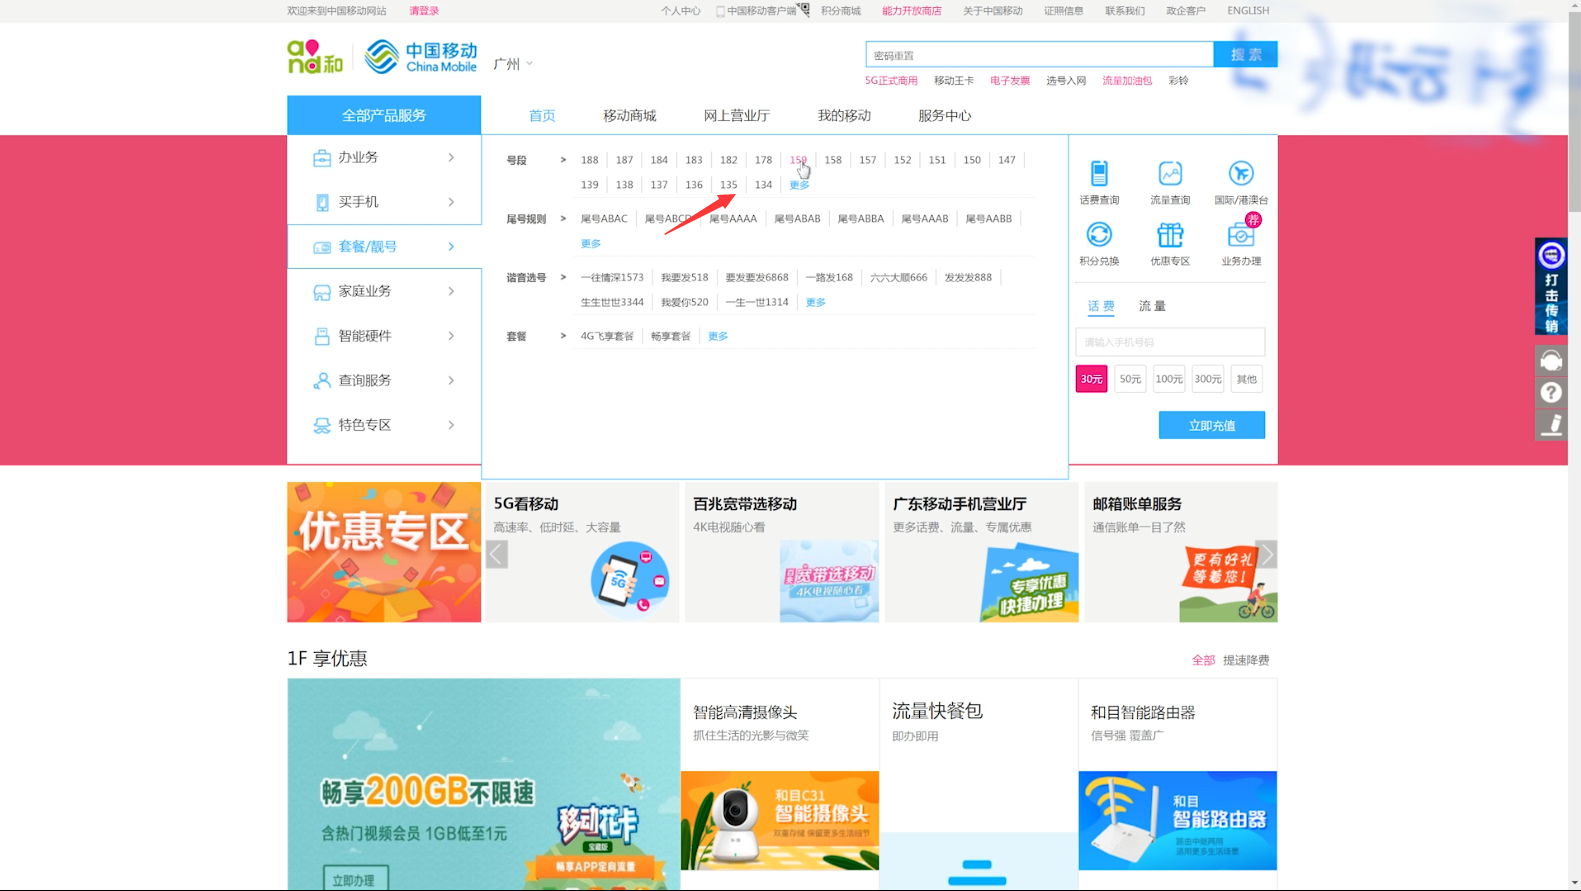Viewport: 1581px width, 891px height.
Task: Click the phone icon beside 中国移动客户端
Action: click(x=720, y=11)
